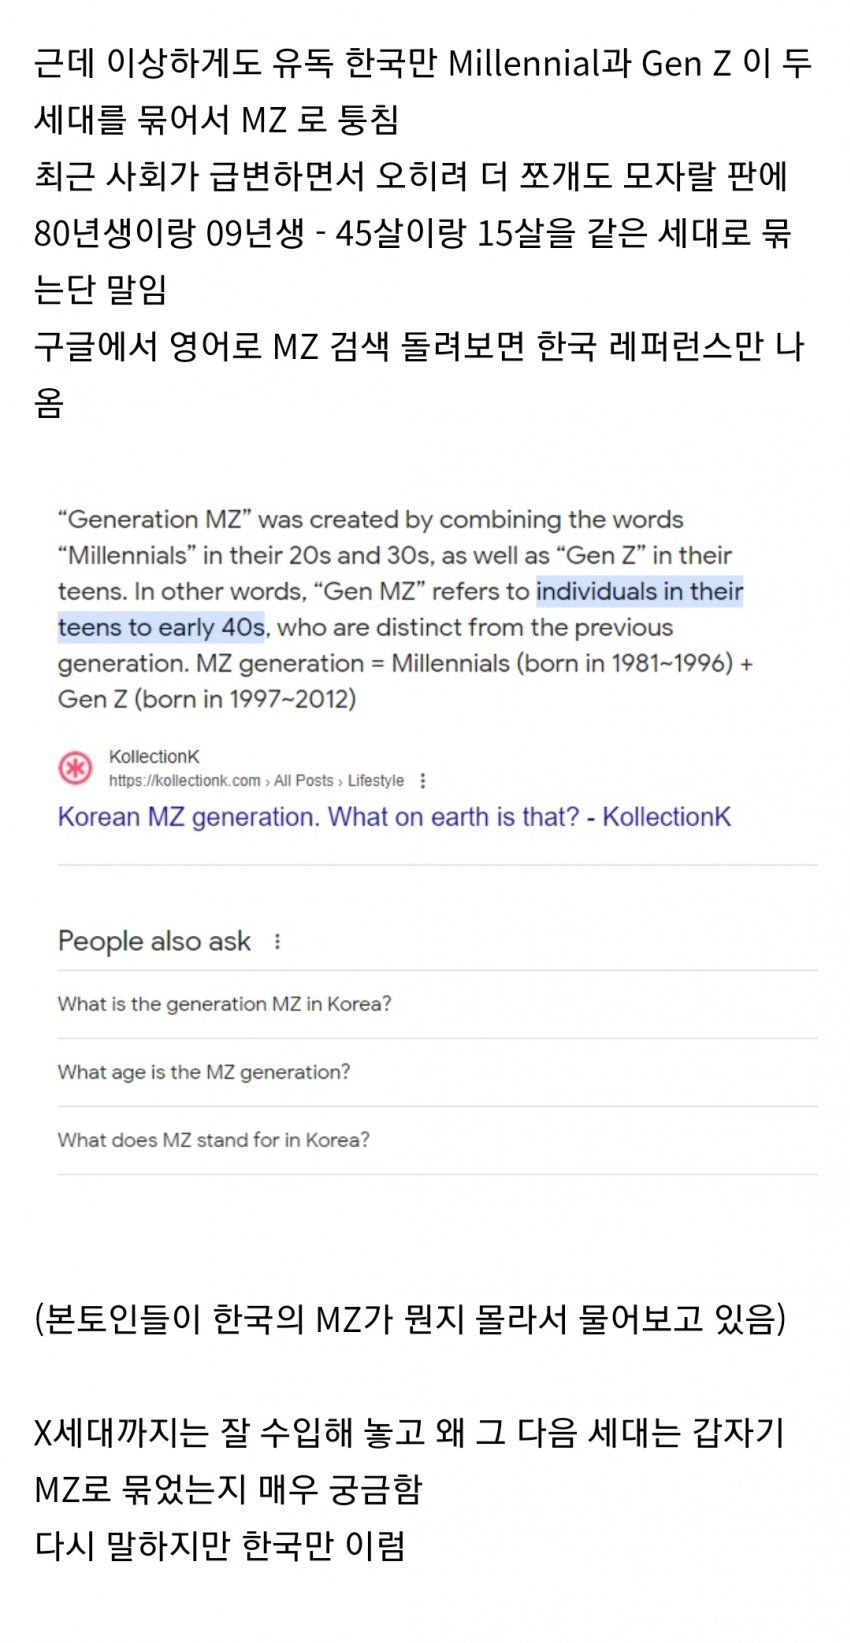850x1643 pixels.
Task: Click the 'Gen Z (born in 1997~2012)' text
Action: coord(207,699)
